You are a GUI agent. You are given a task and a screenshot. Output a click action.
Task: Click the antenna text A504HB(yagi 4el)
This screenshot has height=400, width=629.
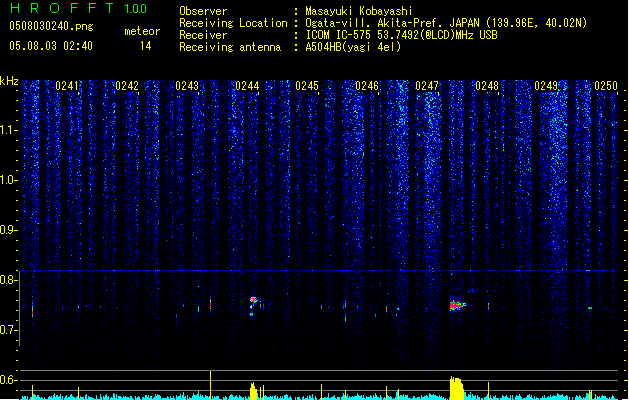coord(353,47)
